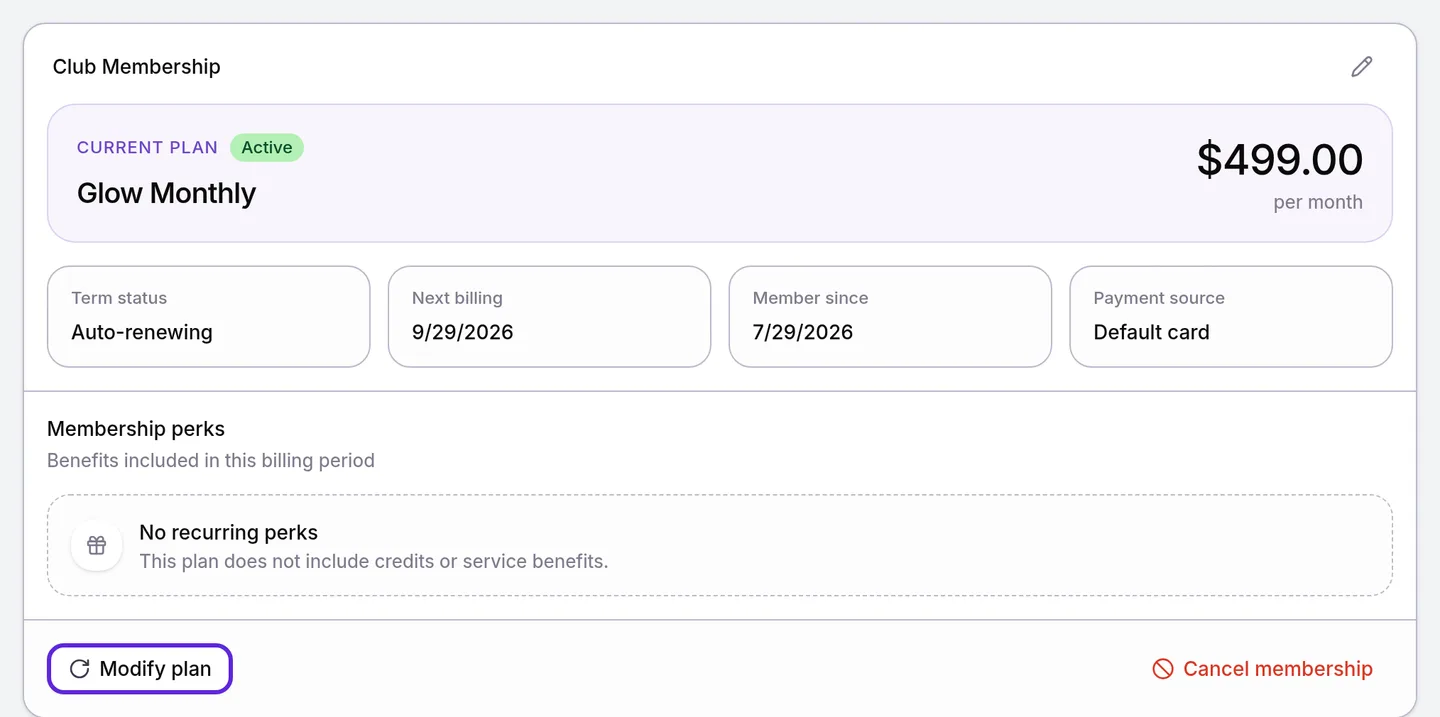Image resolution: width=1440 pixels, height=717 pixels.
Task: Click the Payment source label
Action: point(1159,298)
